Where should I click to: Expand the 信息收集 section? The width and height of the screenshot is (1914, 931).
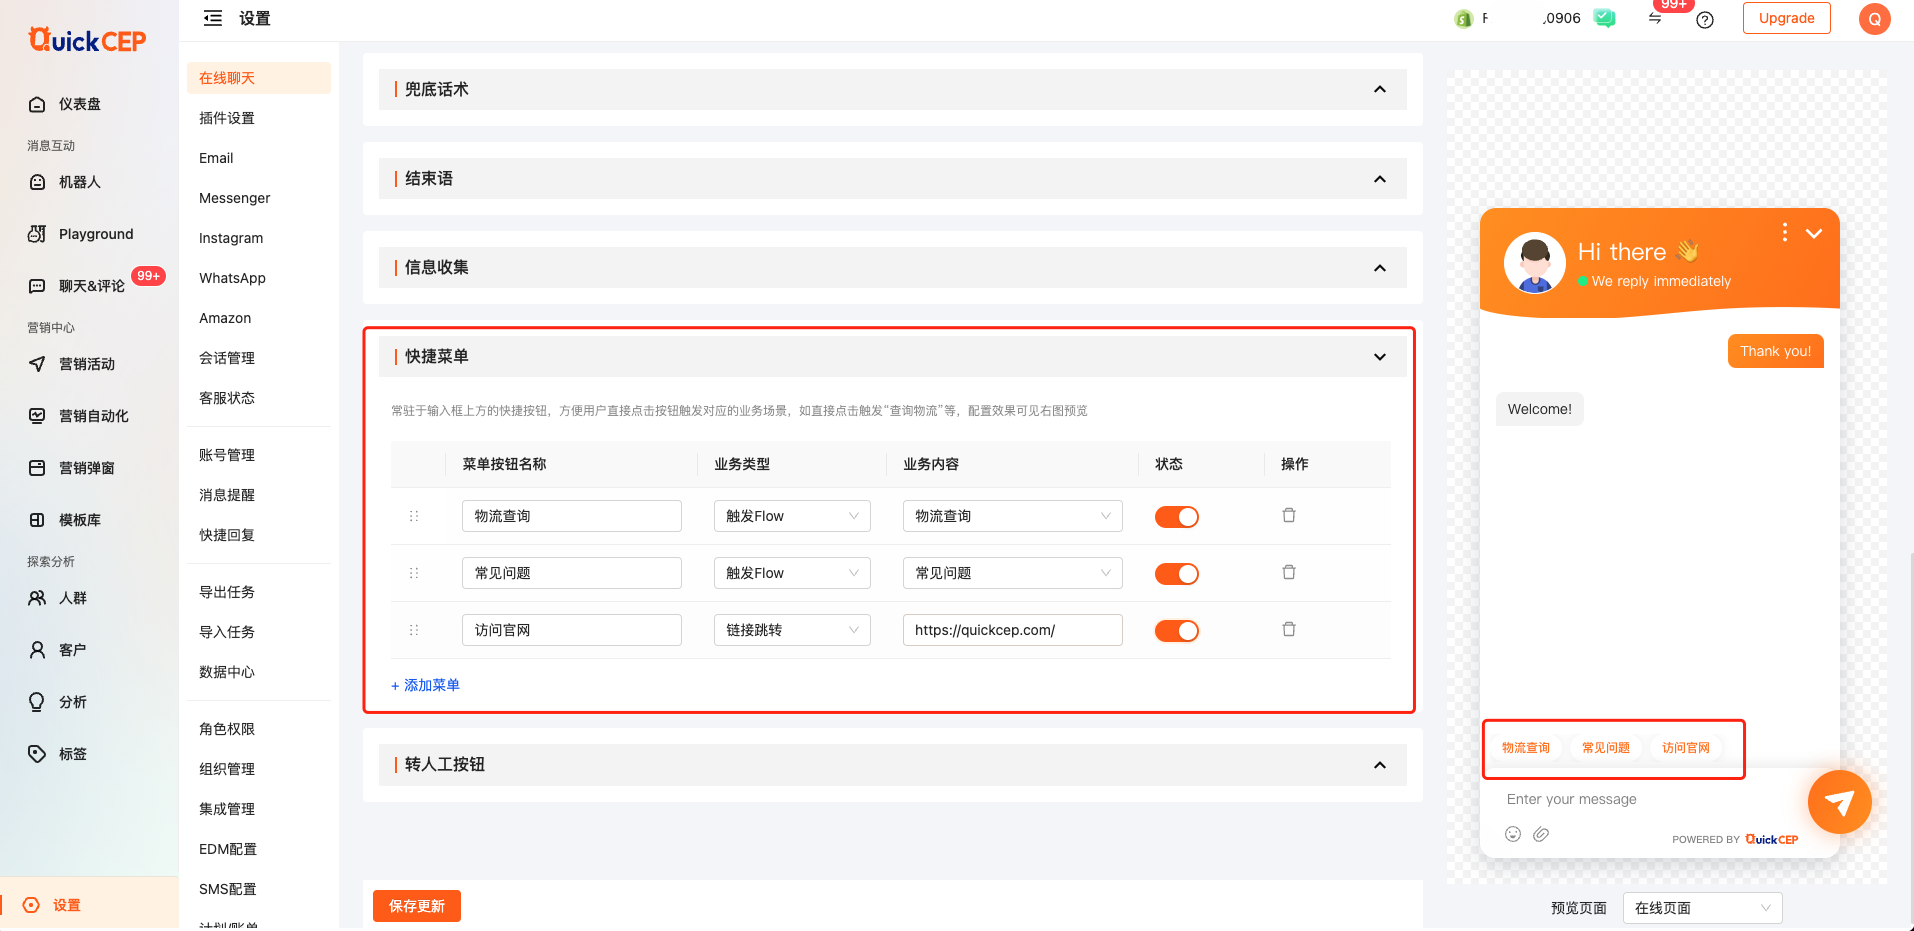pyautogui.click(x=1380, y=268)
